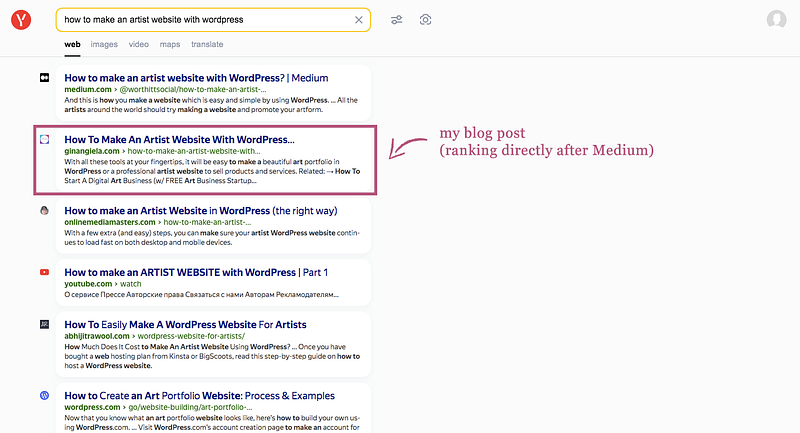Click Medium favicon beside first result
The image size is (800, 433).
(x=44, y=78)
